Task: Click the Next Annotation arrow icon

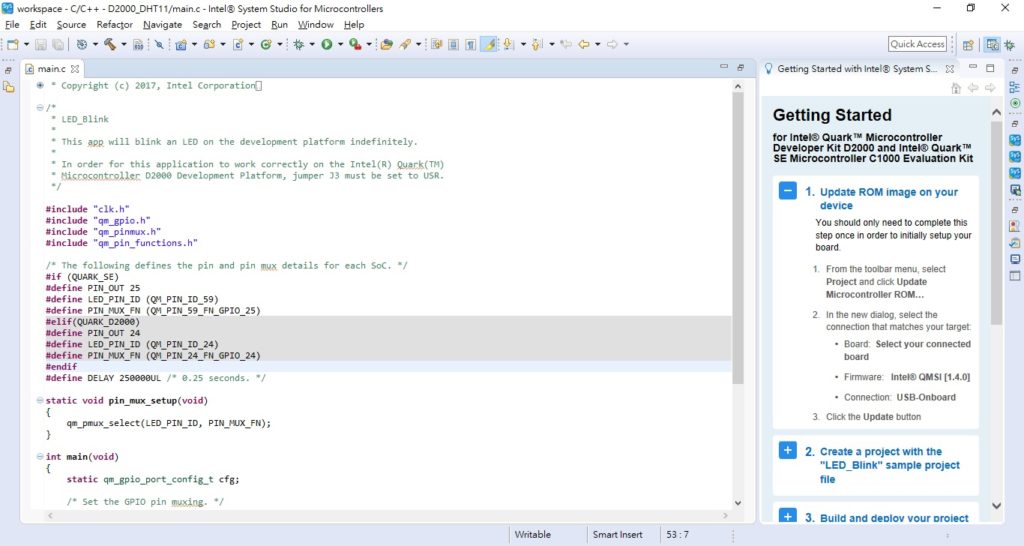Action: click(x=508, y=44)
